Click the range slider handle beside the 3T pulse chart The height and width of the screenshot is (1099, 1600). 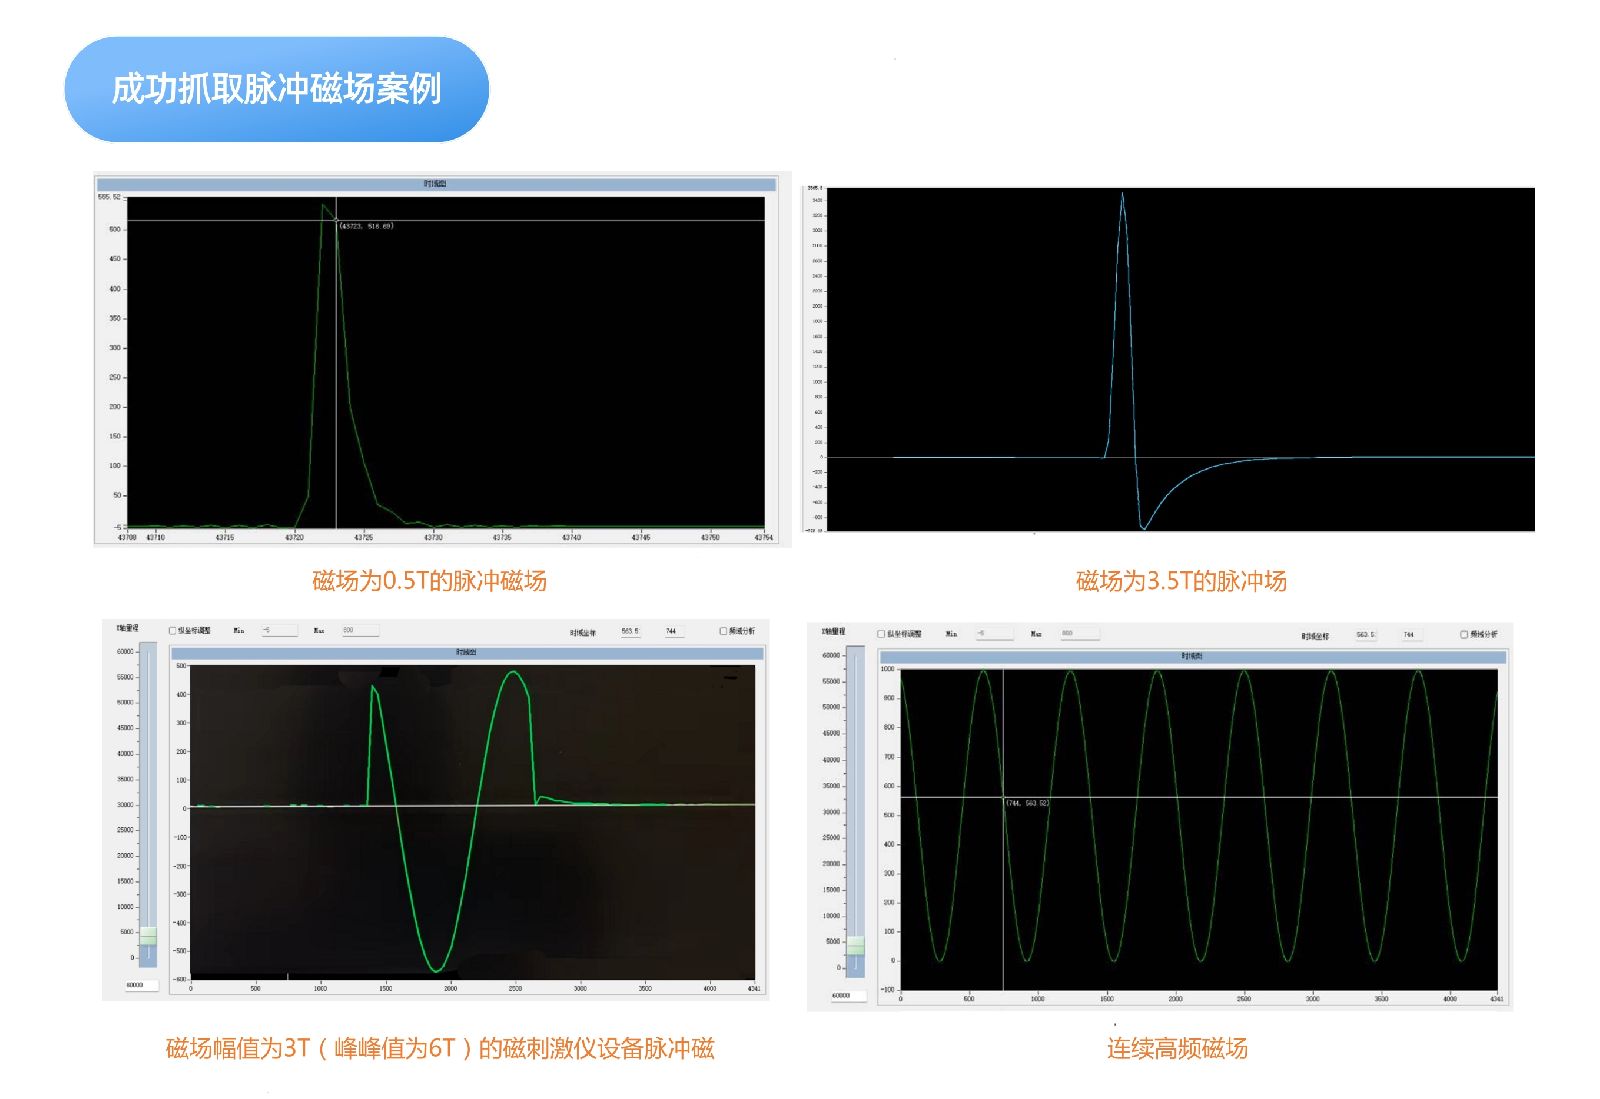[x=148, y=936]
